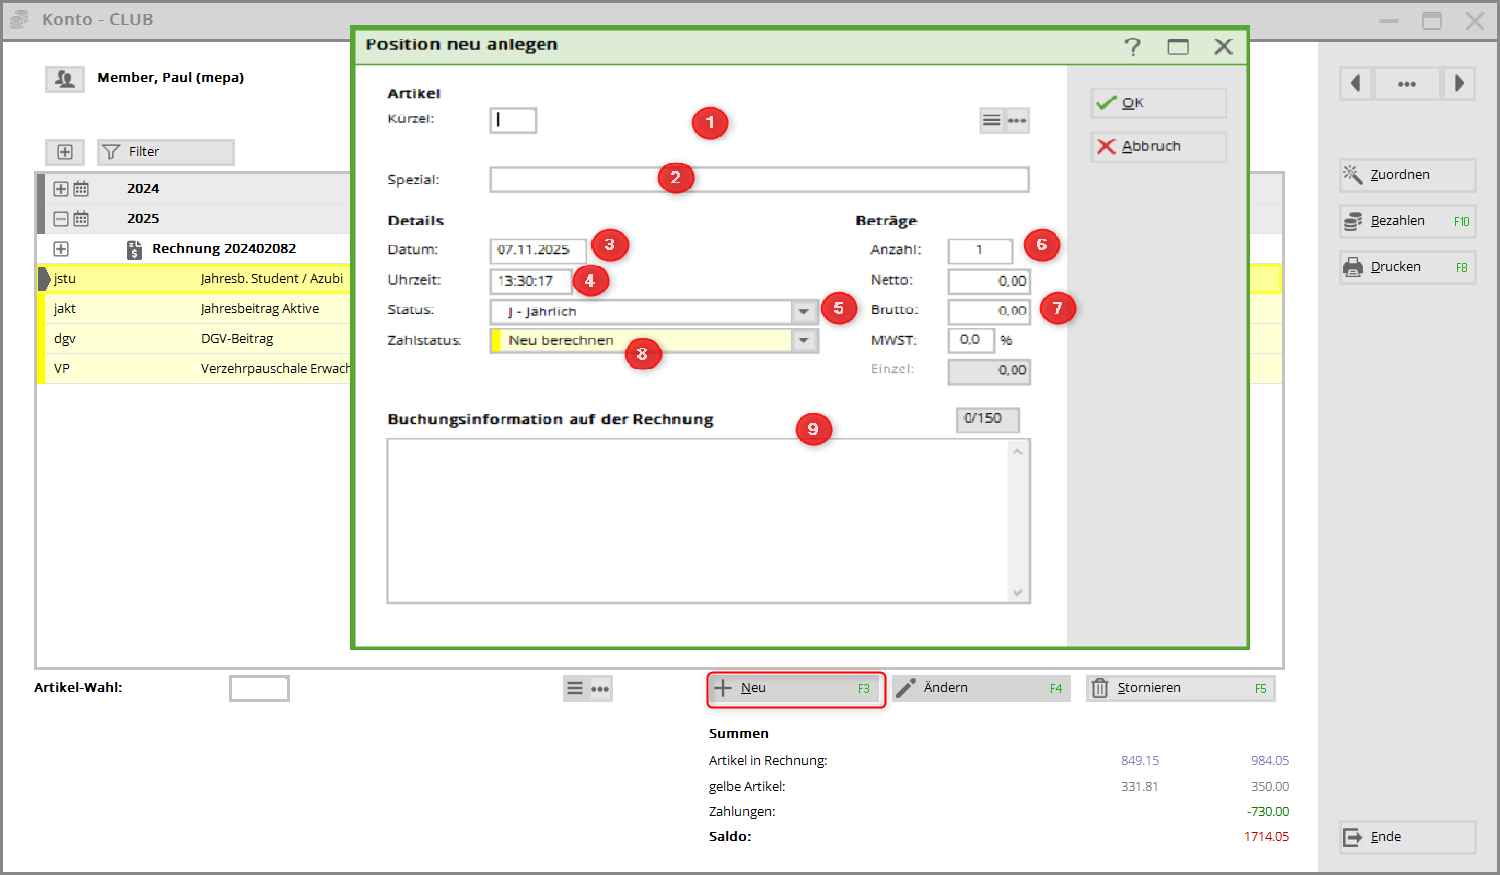The height and width of the screenshot is (875, 1500).
Task: Expand the 2024 year row
Action: [61, 189]
